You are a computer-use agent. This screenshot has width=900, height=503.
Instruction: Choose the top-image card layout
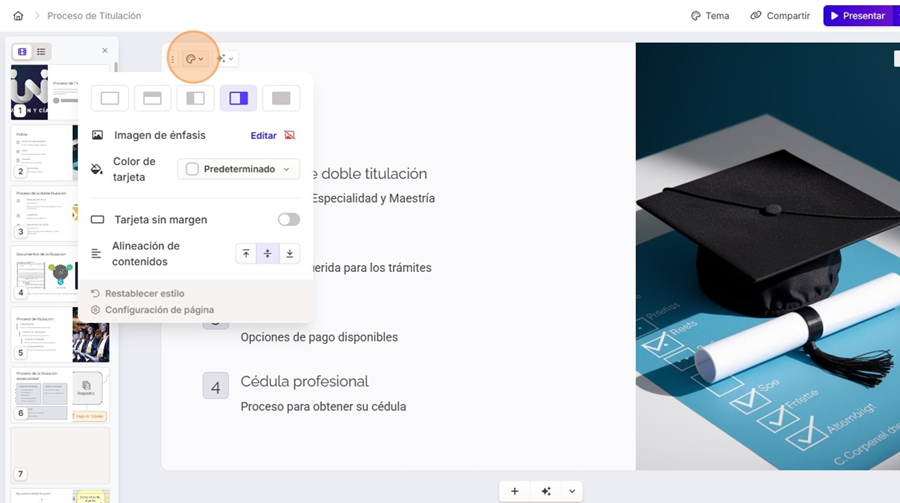[x=153, y=98]
